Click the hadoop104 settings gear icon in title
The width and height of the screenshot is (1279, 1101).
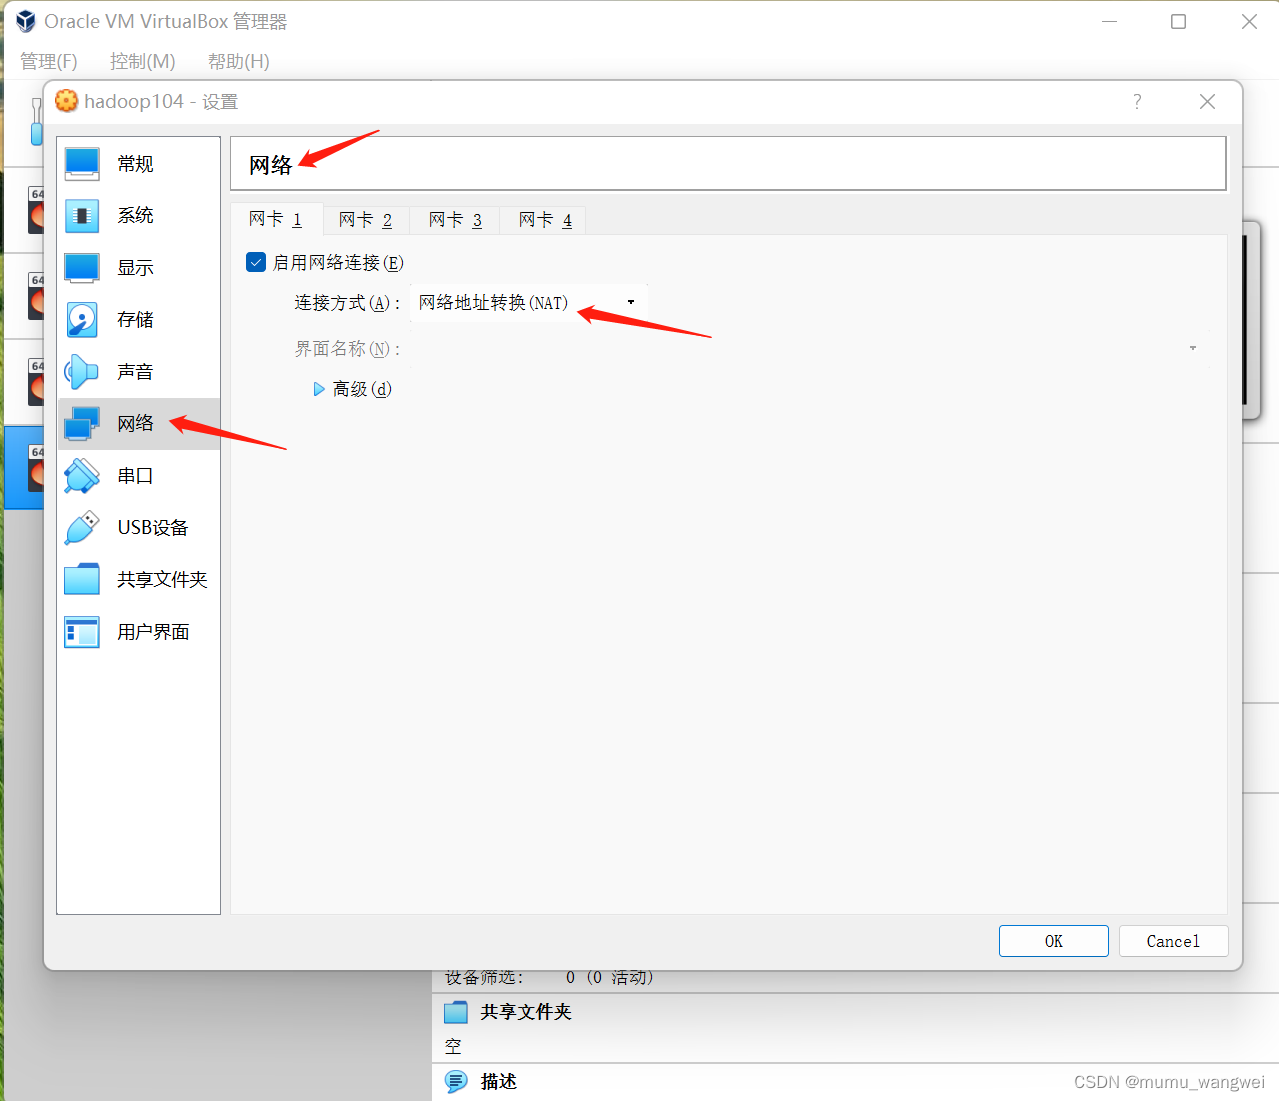coord(66,101)
